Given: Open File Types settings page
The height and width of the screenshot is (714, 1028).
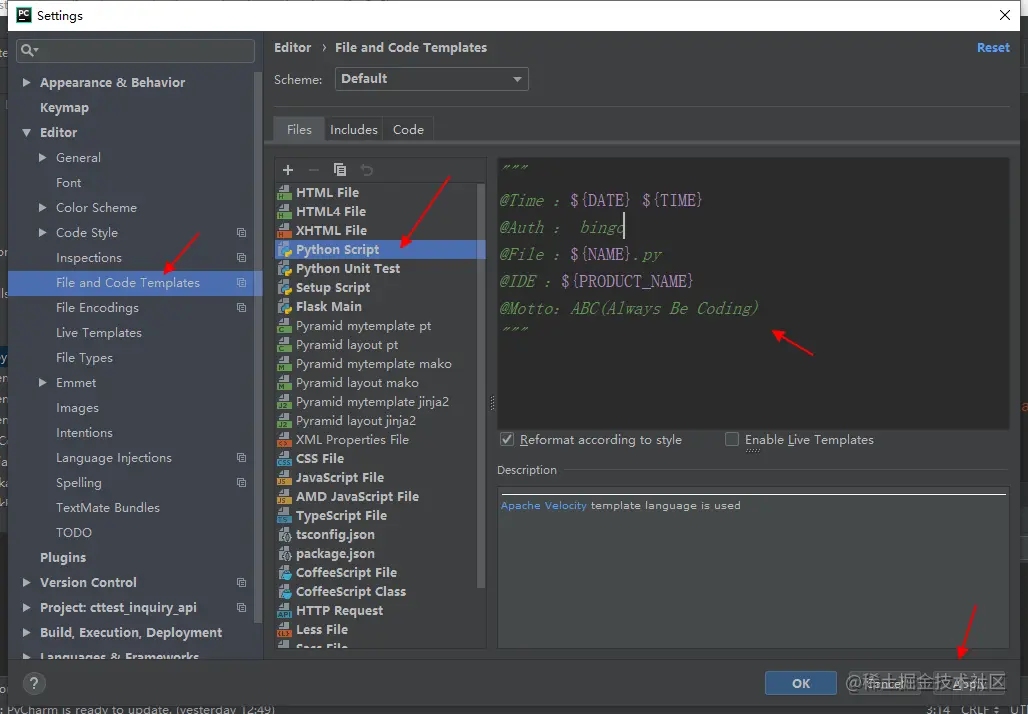Looking at the screenshot, I should click(85, 358).
